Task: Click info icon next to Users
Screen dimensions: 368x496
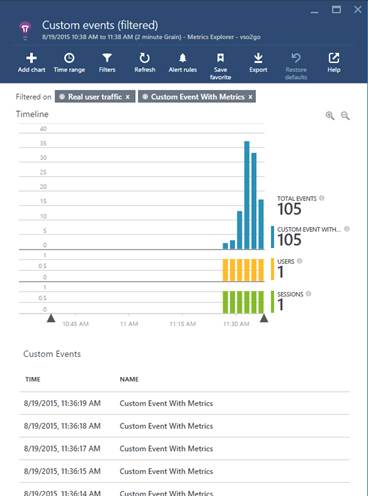Action: 299,261
